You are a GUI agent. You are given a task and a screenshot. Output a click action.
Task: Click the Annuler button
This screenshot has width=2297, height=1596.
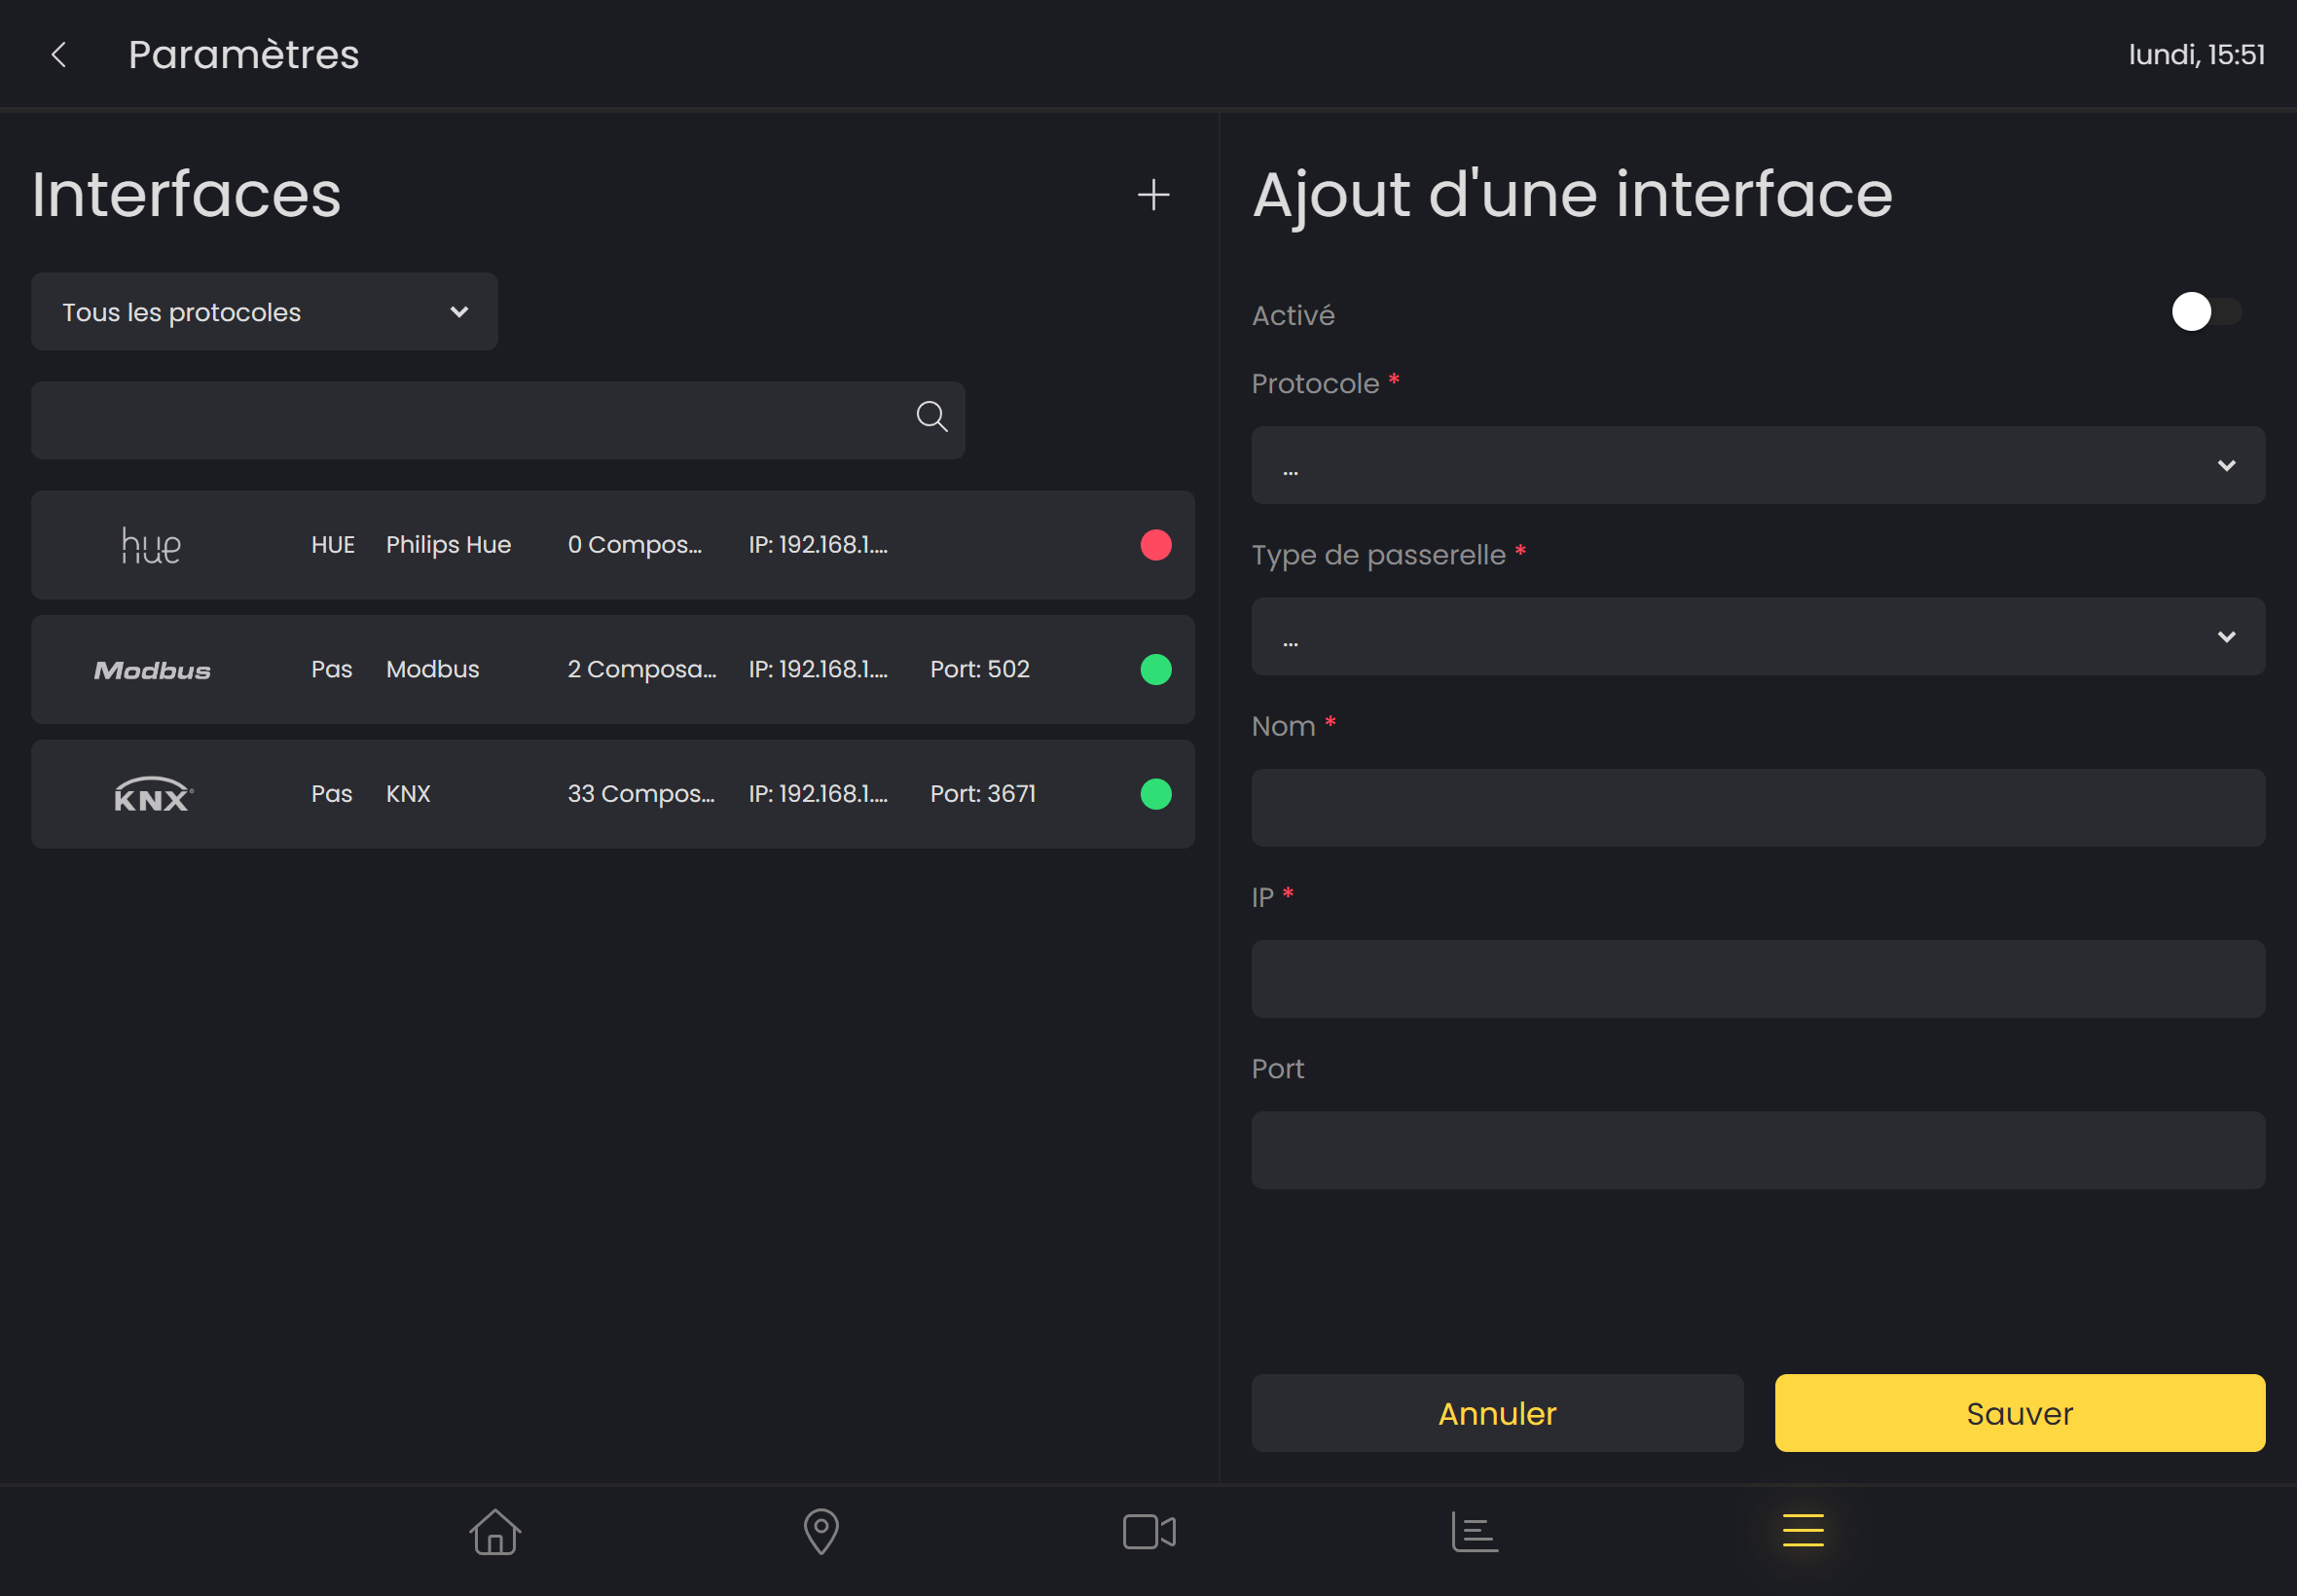pyautogui.click(x=1496, y=1413)
